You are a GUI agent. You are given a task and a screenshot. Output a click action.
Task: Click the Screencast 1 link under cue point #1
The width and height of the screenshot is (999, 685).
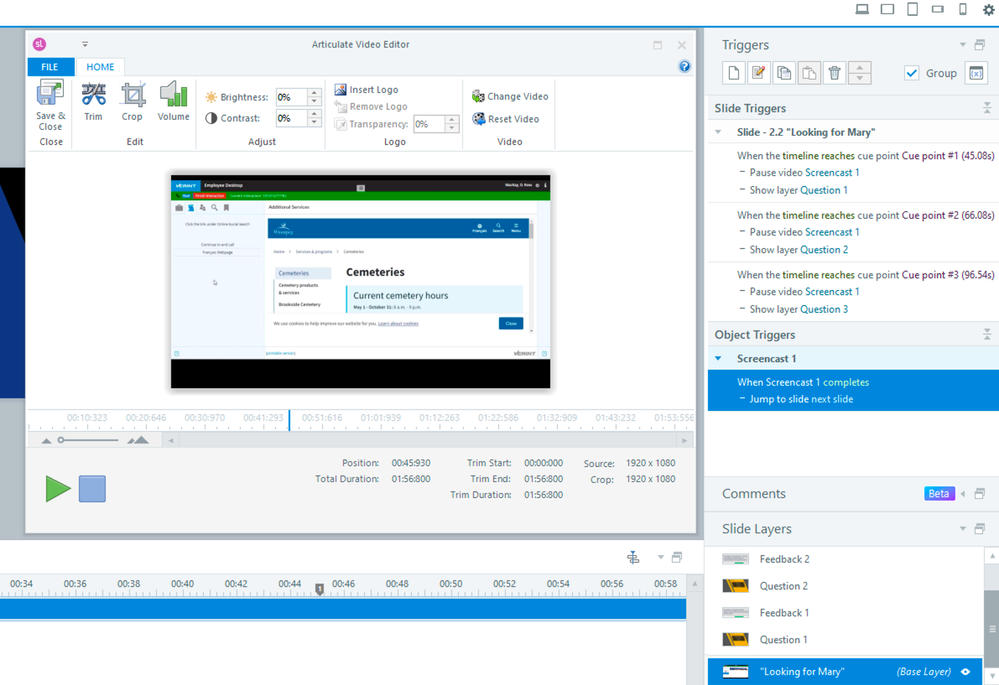tap(832, 173)
